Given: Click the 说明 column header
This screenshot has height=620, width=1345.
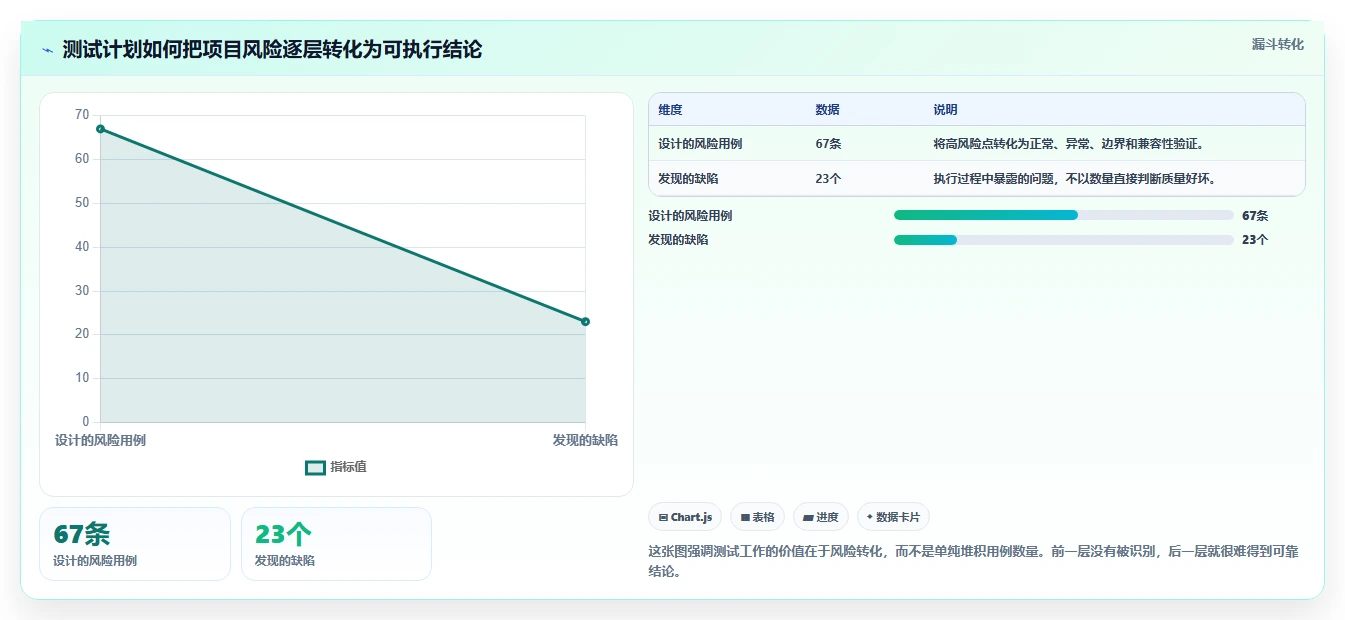Looking at the screenshot, I should pos(945,110).
